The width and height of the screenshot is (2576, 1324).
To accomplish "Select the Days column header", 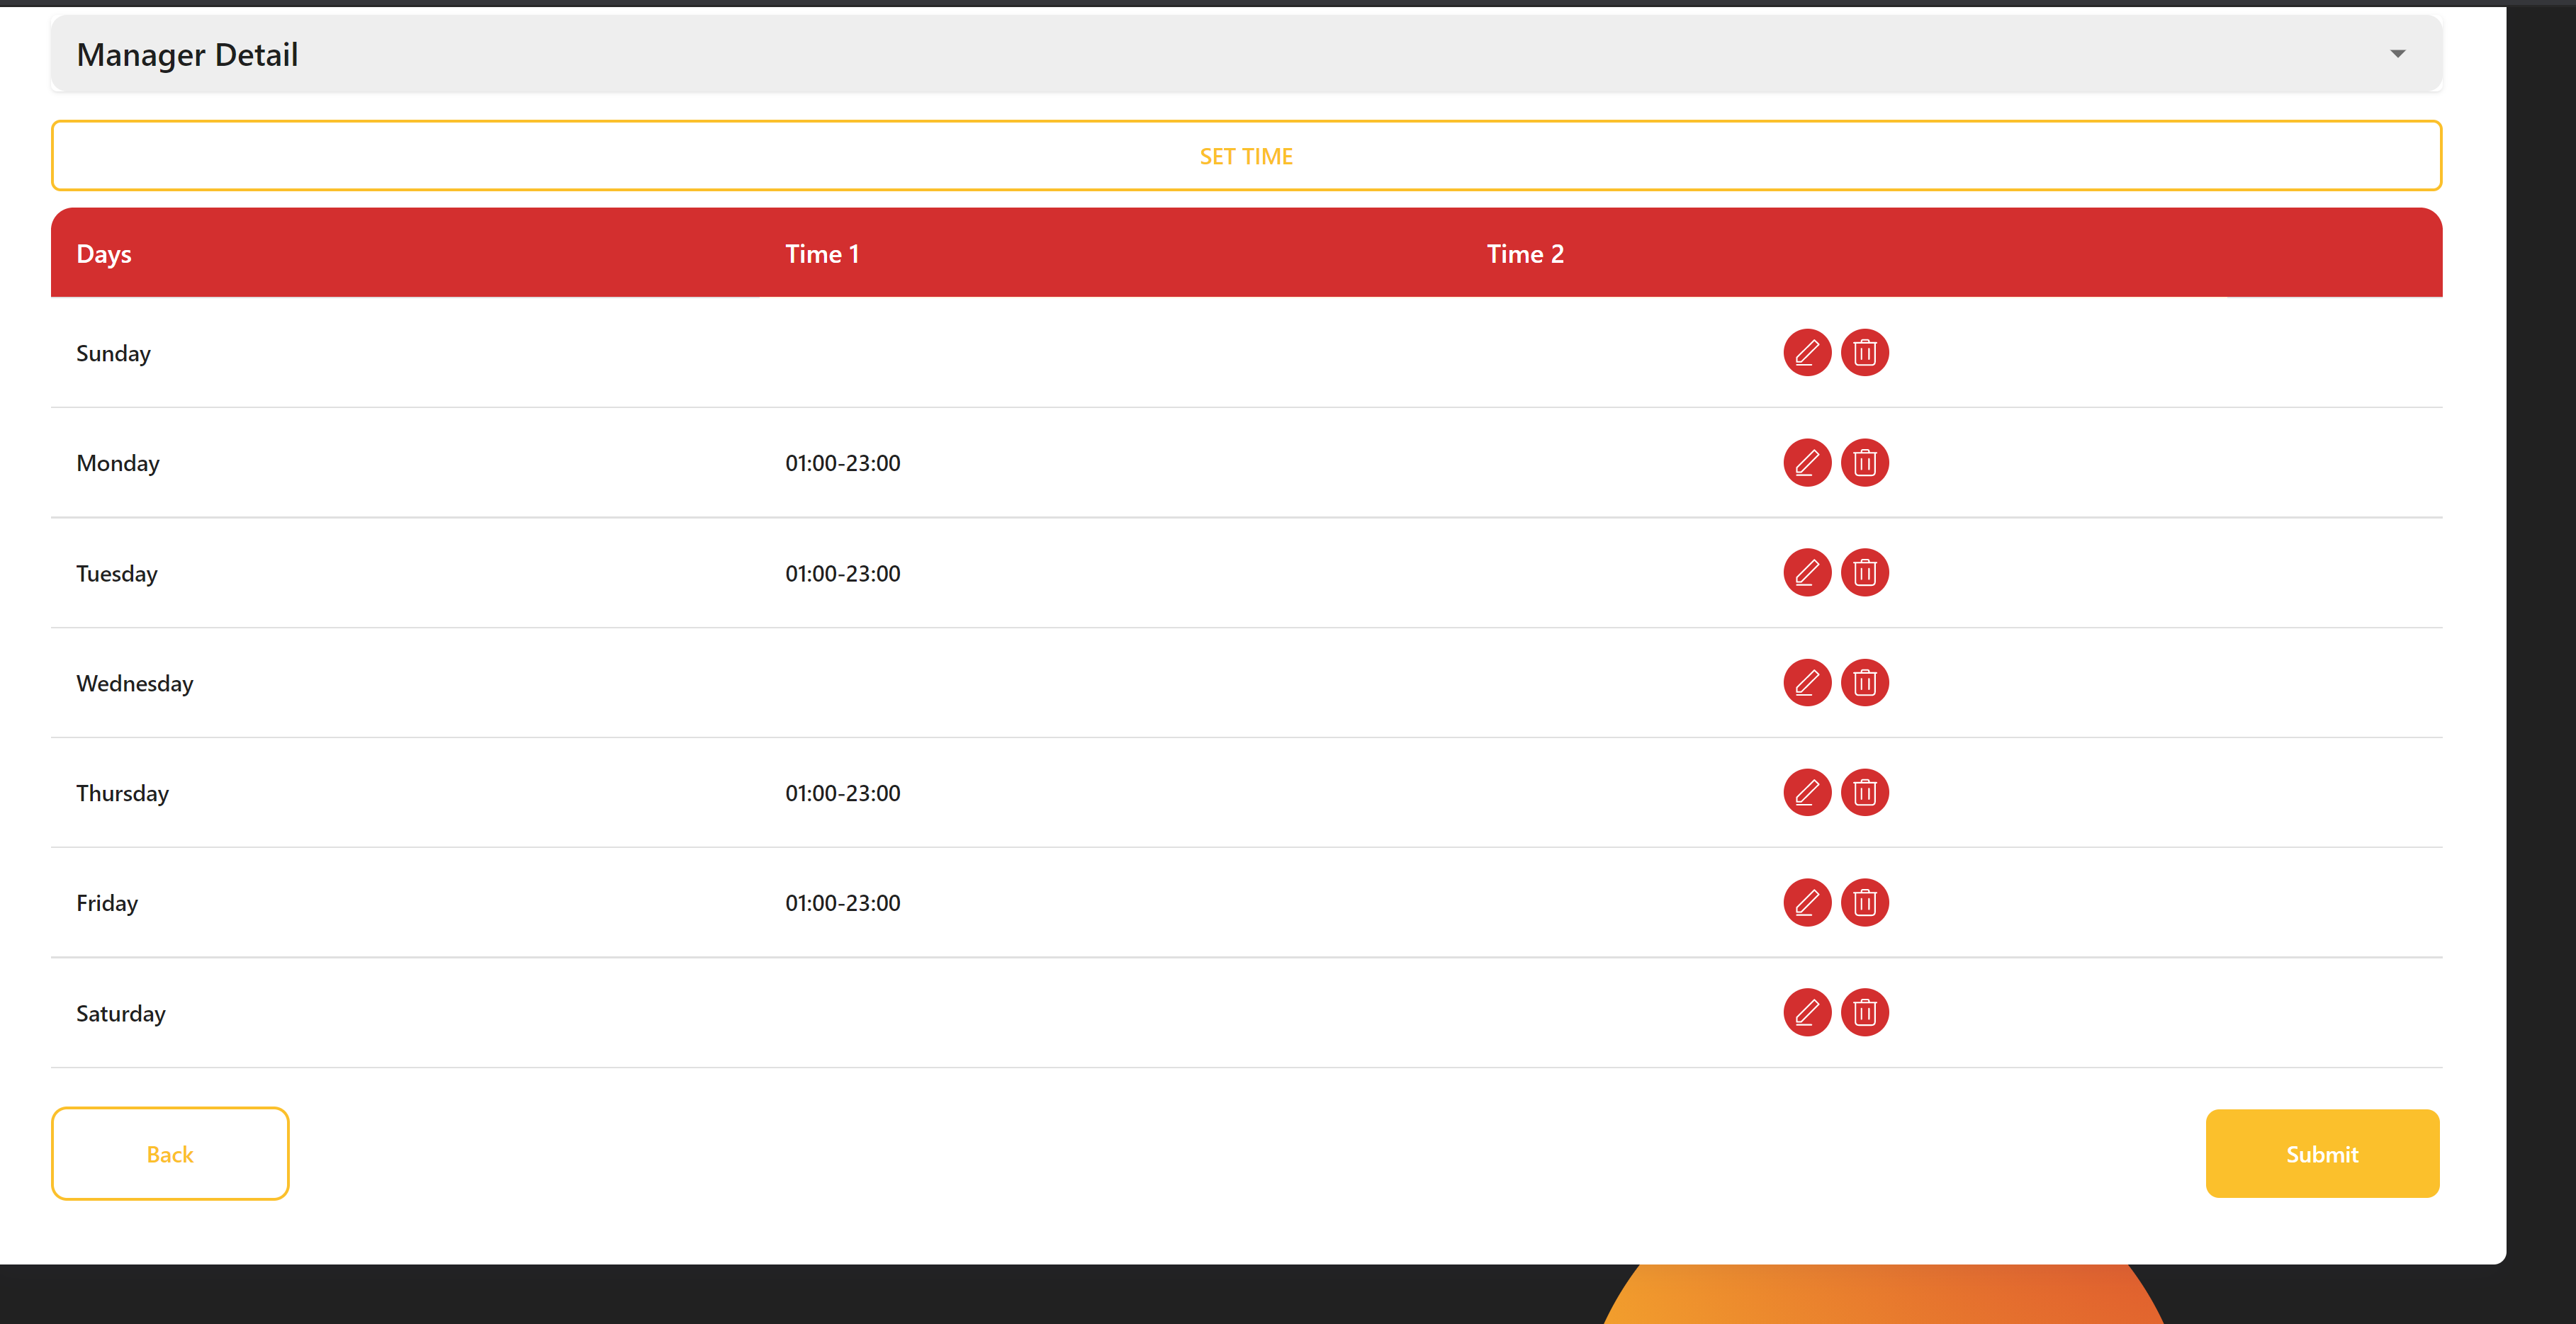I will (x=104, y=254).
